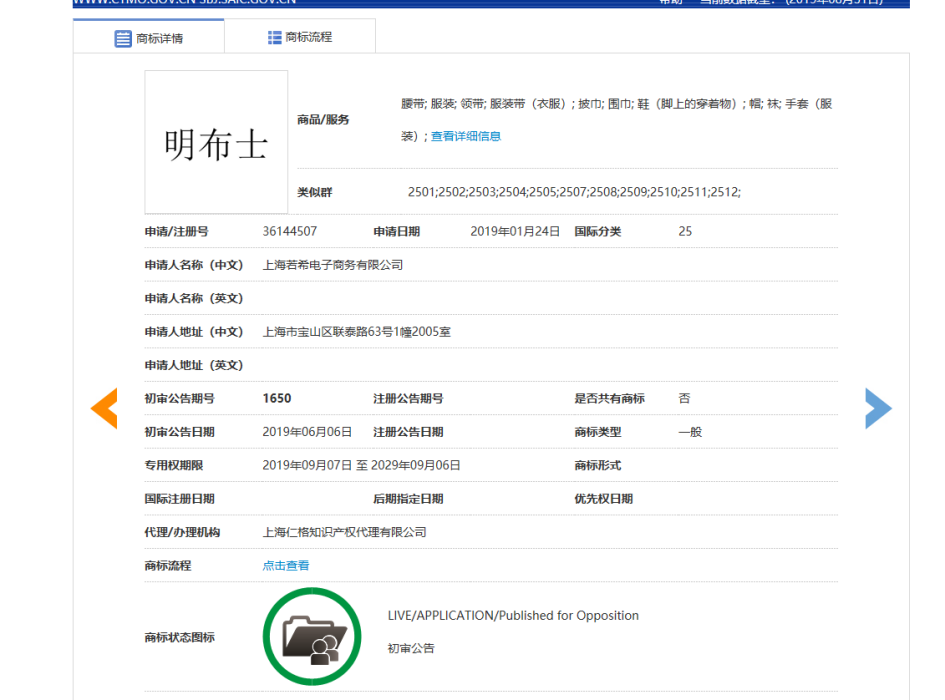The width and height of the screenshot is (945, 700).
Task: Click the 注册公告期号 label
Action: [408, 399]
